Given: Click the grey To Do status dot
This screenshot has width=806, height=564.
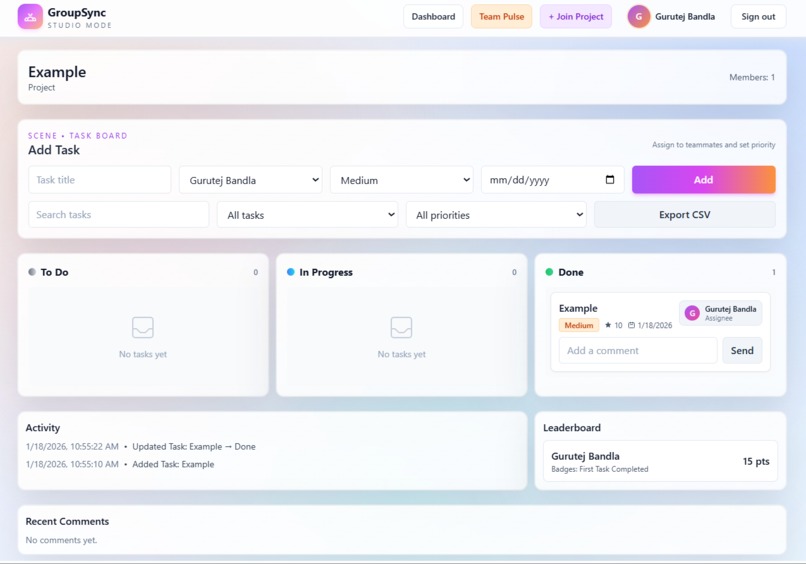Looking at the screenshot, I should click(x=32, y=272).
